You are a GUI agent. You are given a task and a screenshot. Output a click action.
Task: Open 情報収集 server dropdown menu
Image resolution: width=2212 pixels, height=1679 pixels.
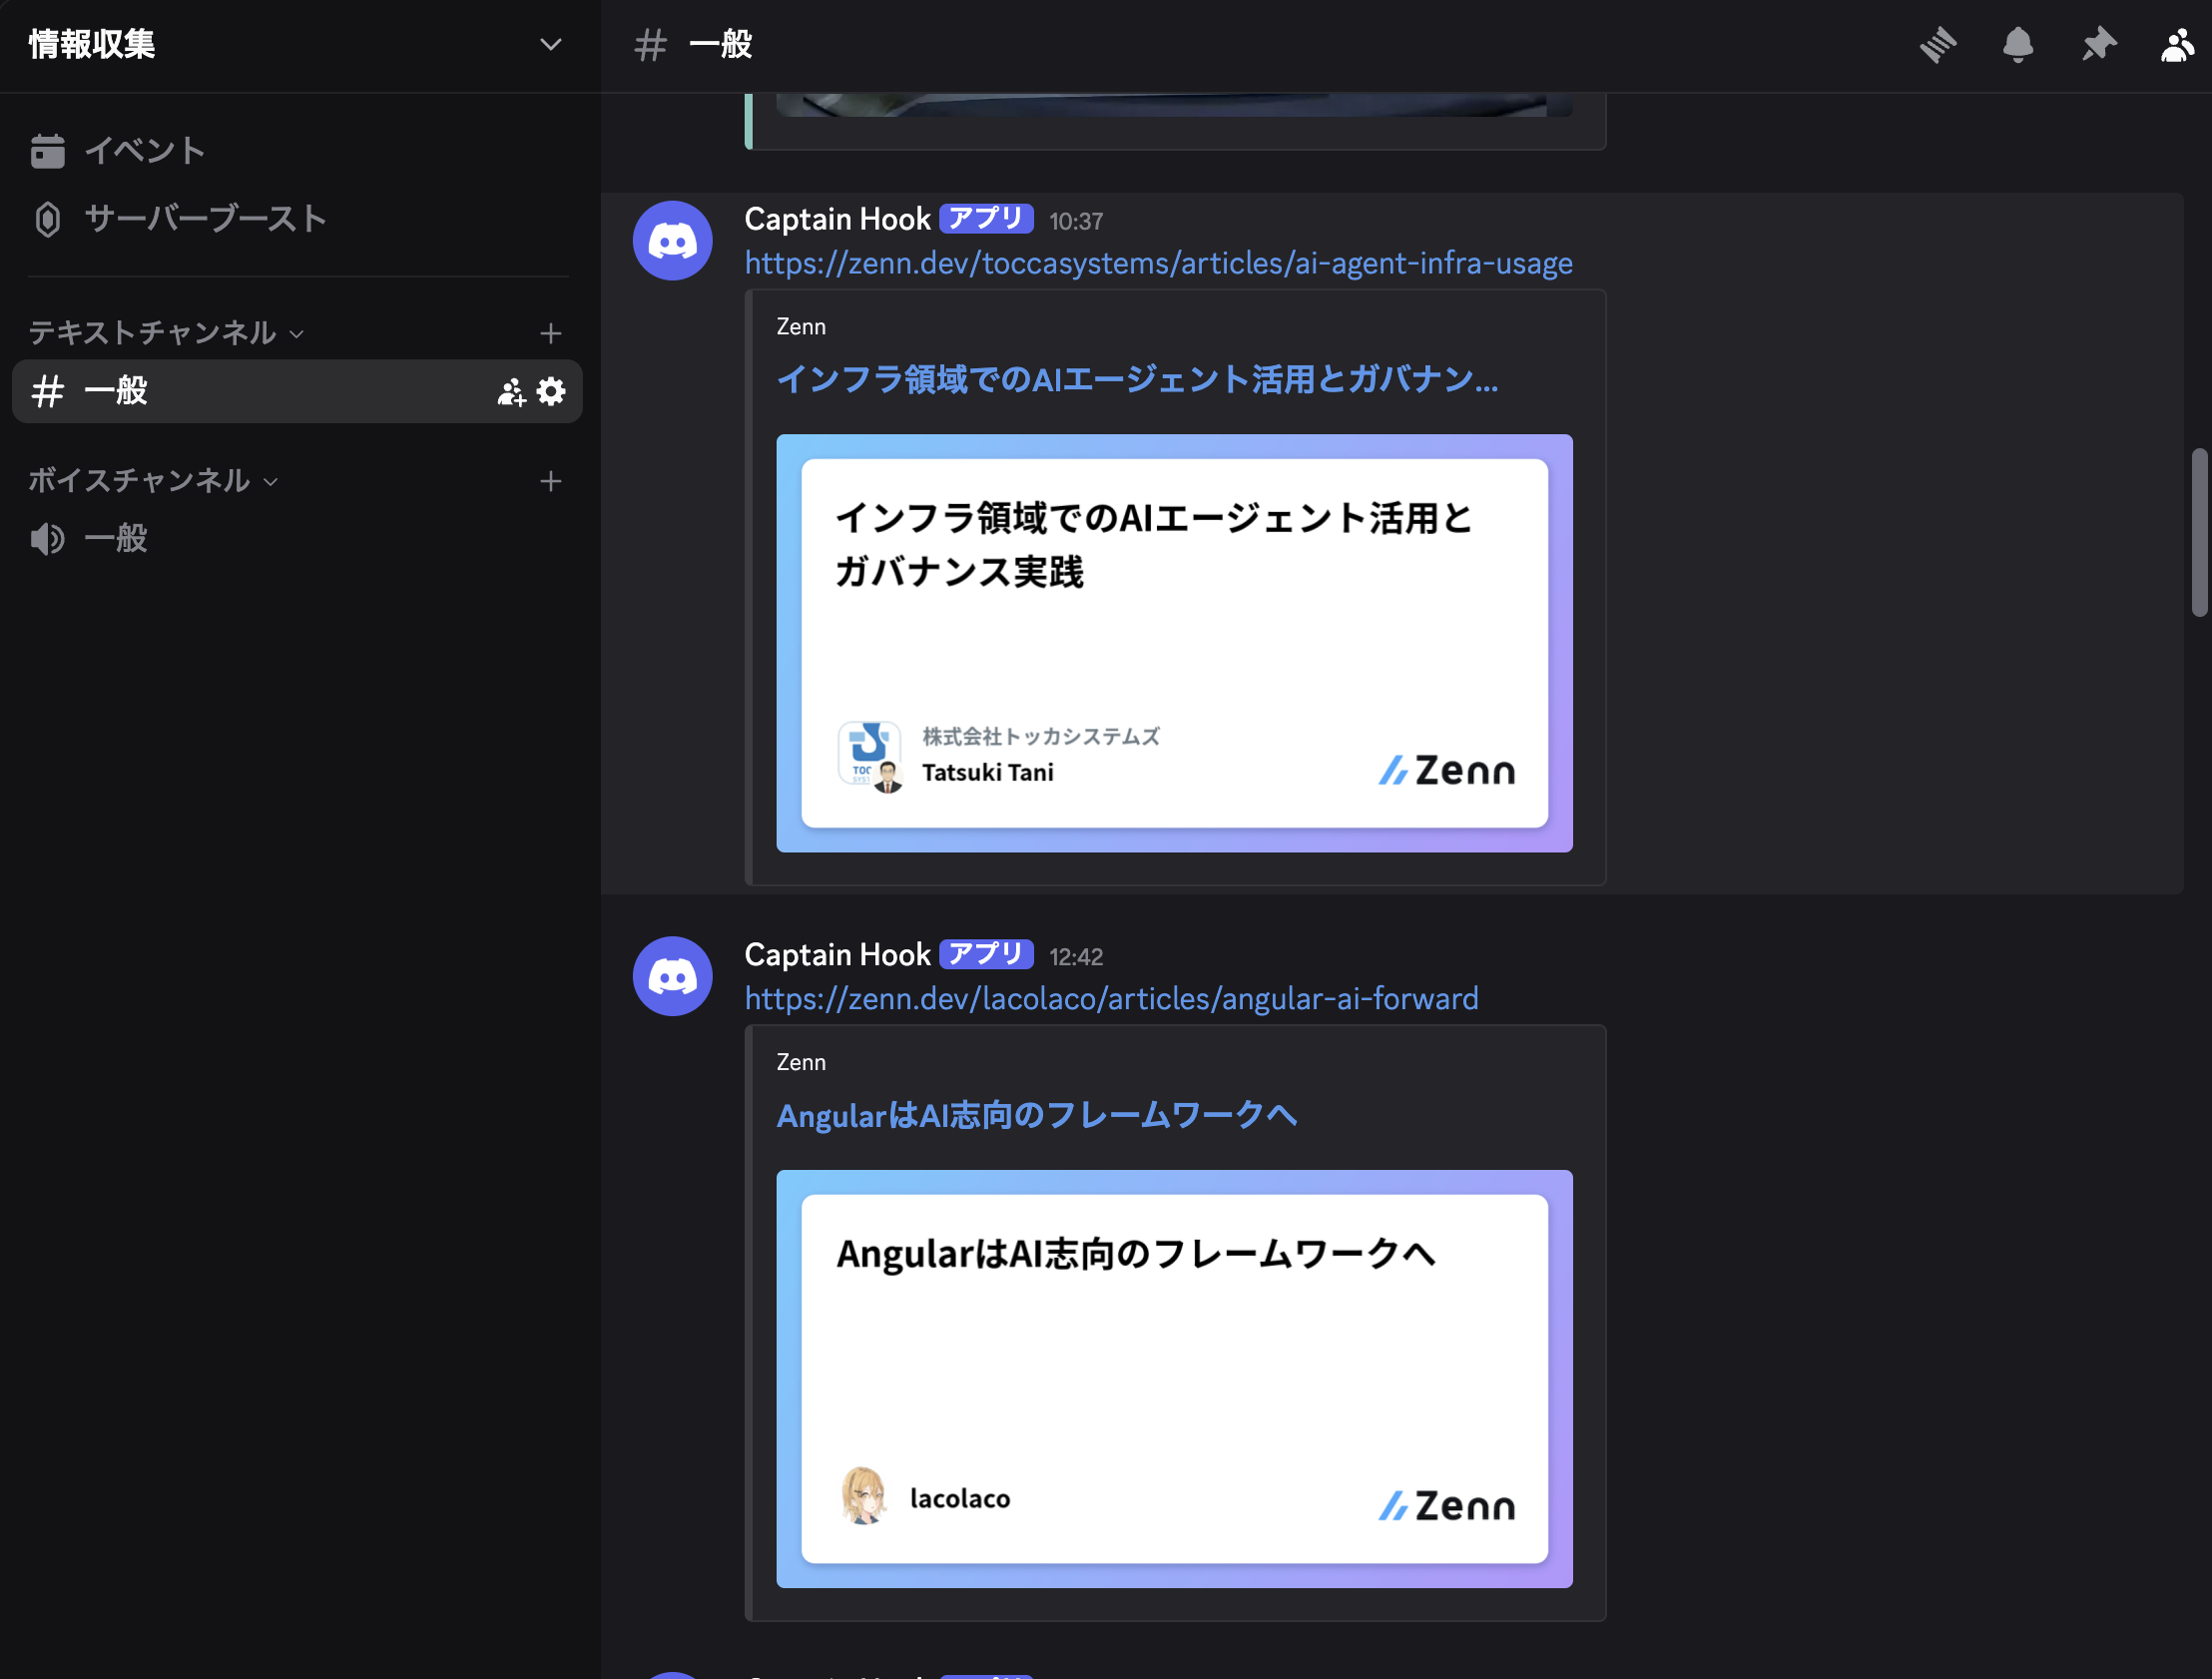click(x=550, y=45)
